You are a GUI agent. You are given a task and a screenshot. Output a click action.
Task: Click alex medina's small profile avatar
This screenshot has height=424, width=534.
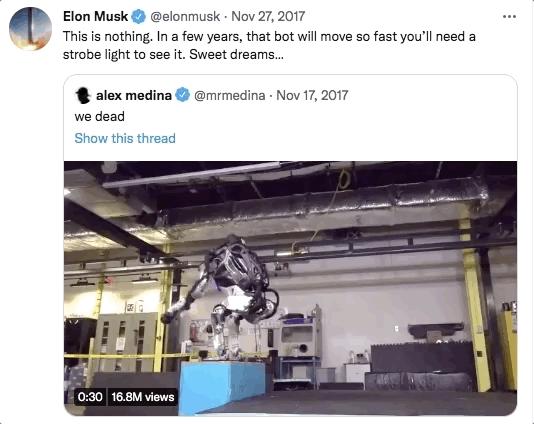click(x=83, y=96)
